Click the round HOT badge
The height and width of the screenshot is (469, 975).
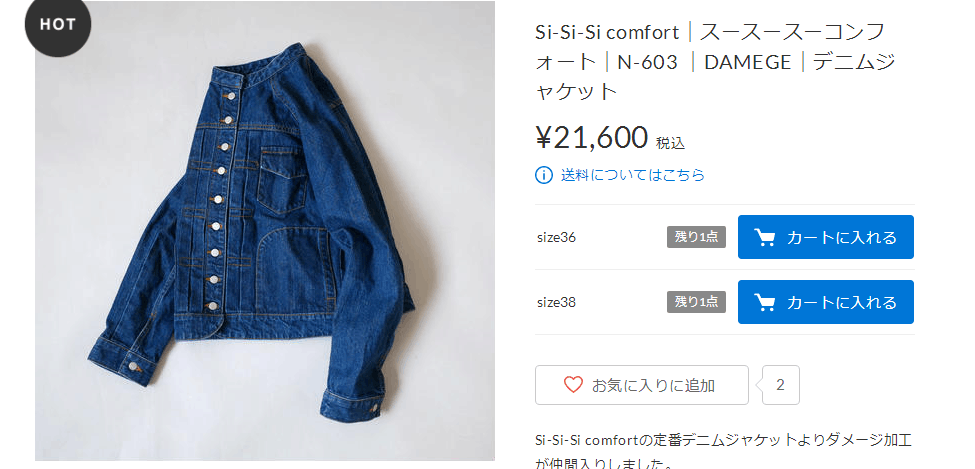(58, 25)
